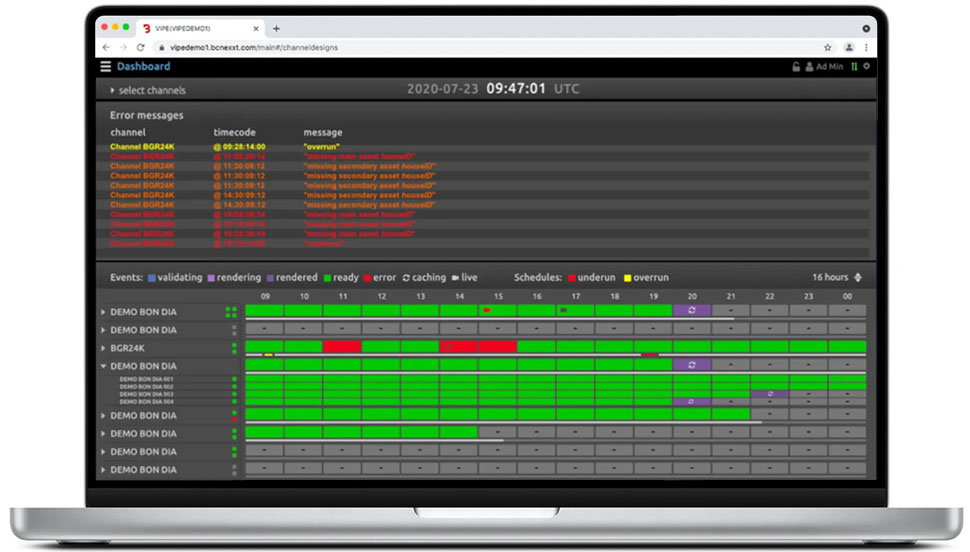Collapse the expanded DEMO BON DIA channel

[103, 366]
